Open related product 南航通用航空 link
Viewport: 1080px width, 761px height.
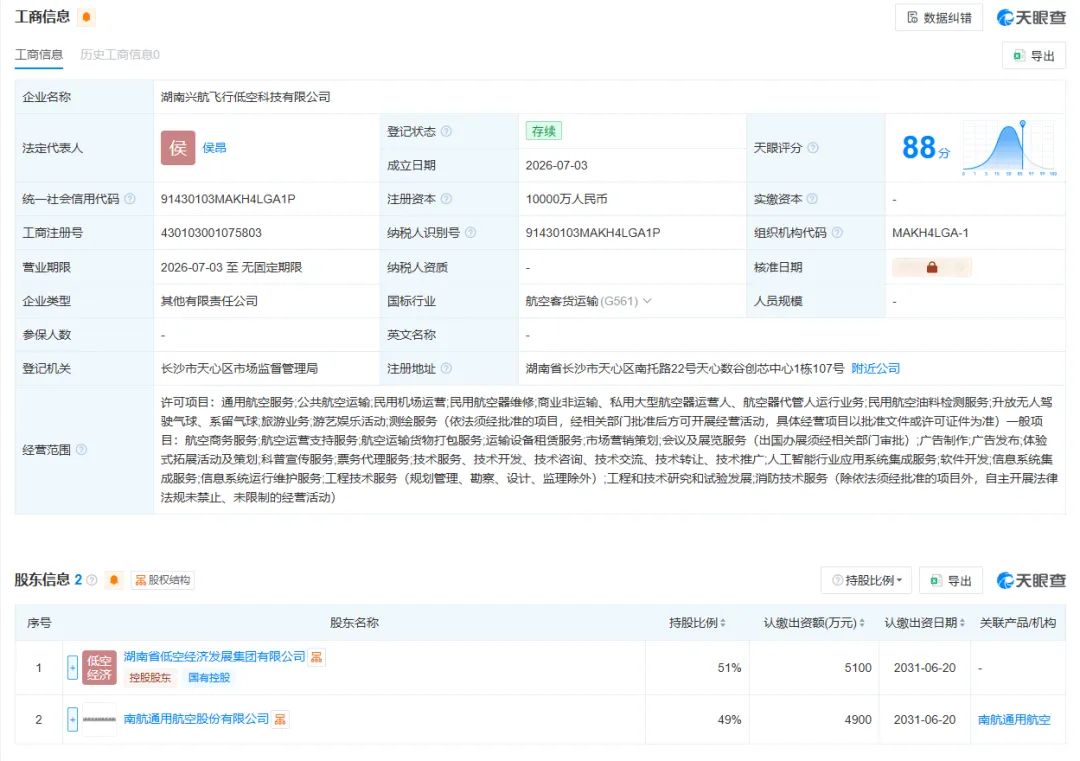click(1014, 720)
